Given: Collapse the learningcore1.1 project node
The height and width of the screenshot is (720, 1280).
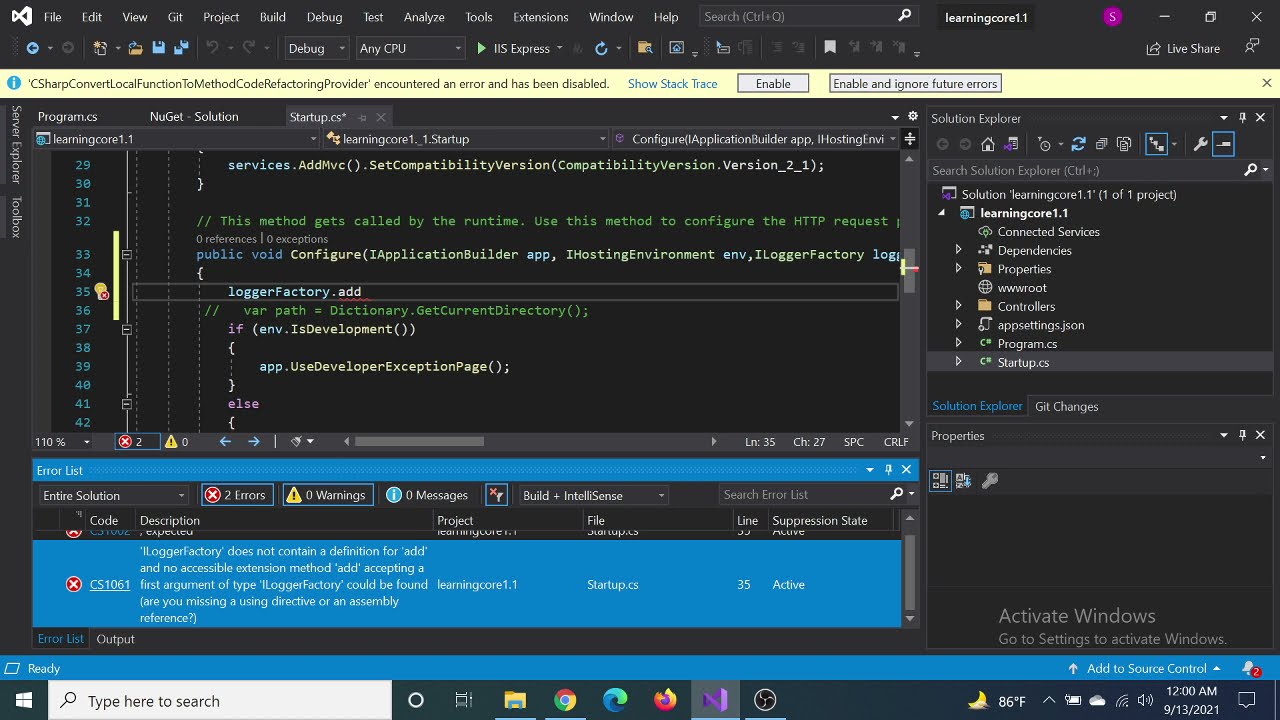Looking at the screenshot, I should (941, 213).
